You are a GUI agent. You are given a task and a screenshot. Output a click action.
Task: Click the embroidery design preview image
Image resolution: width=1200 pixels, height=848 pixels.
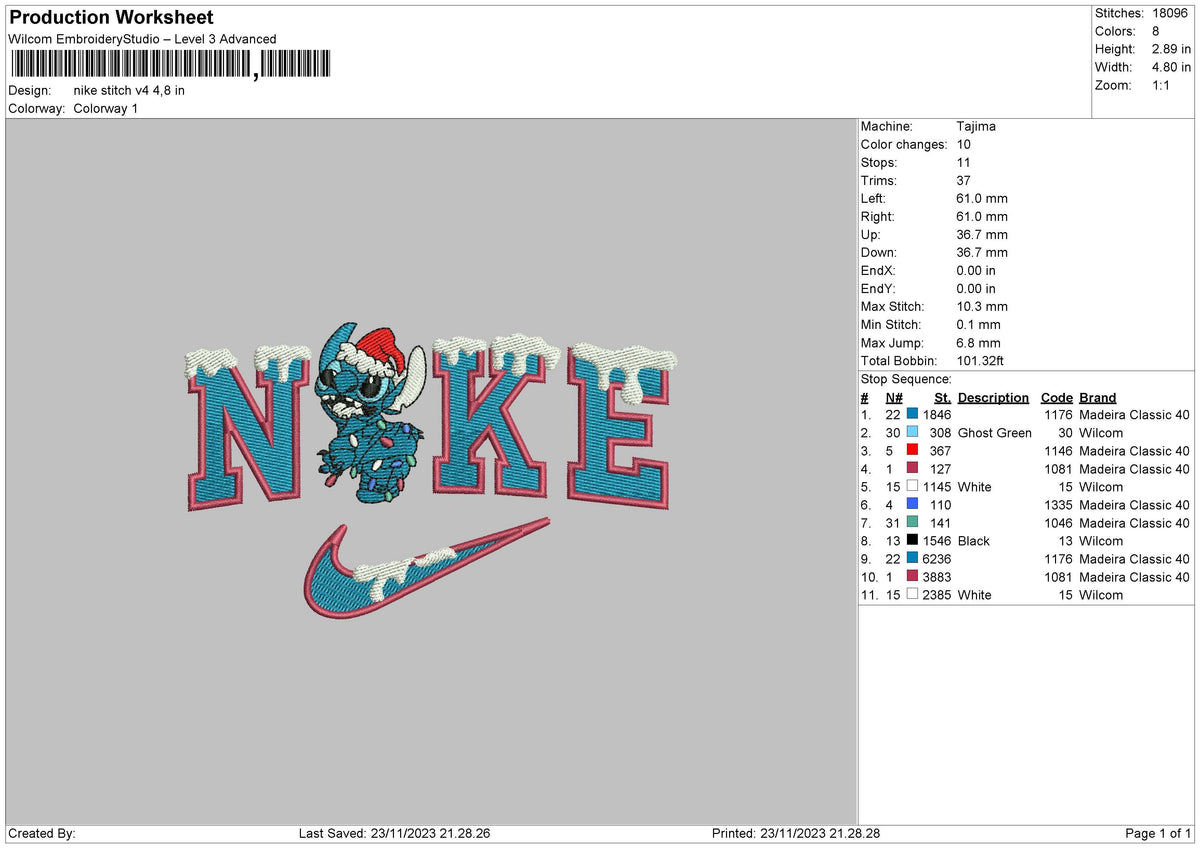tap(431, 472)
